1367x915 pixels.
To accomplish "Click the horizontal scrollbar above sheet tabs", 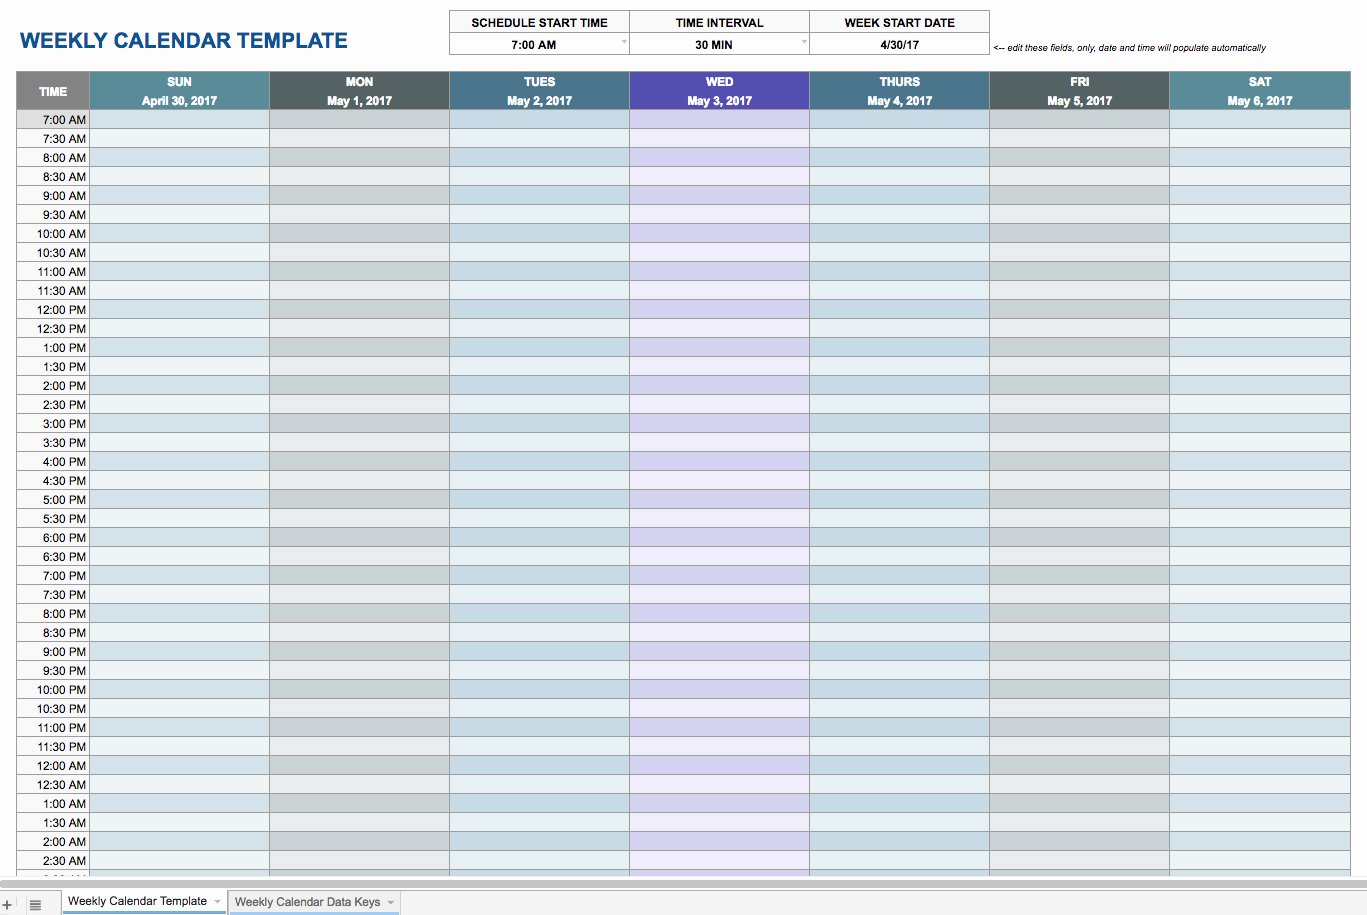I will pyautogui.click(x=683, y=884).
